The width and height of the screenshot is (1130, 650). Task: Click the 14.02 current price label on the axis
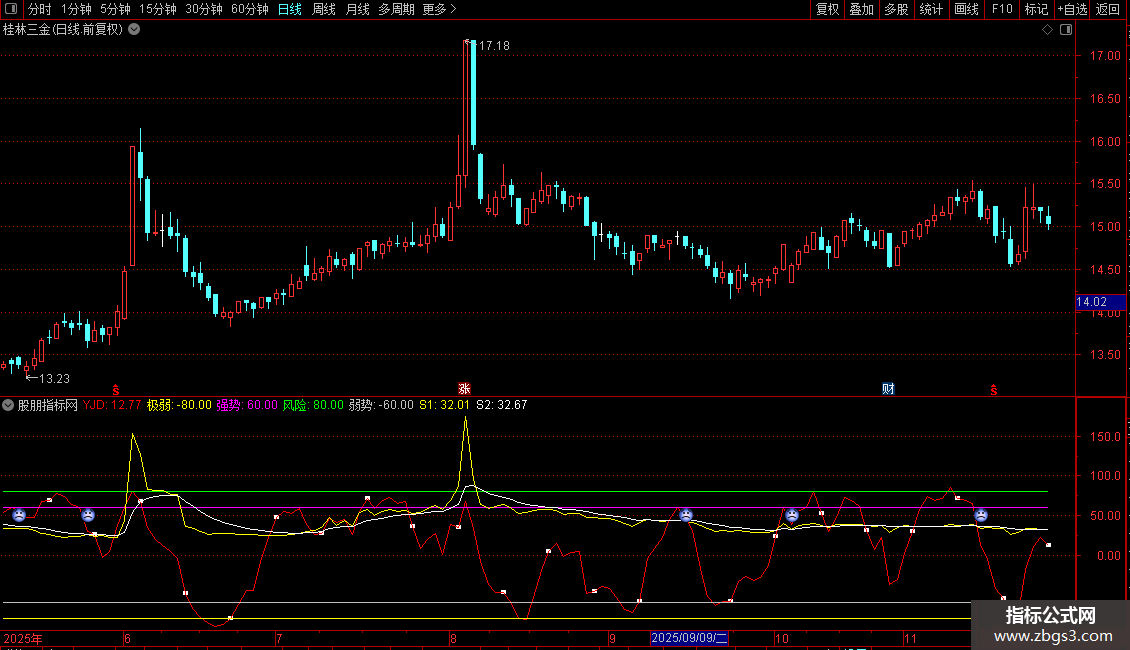click(x=1091, y=301)
